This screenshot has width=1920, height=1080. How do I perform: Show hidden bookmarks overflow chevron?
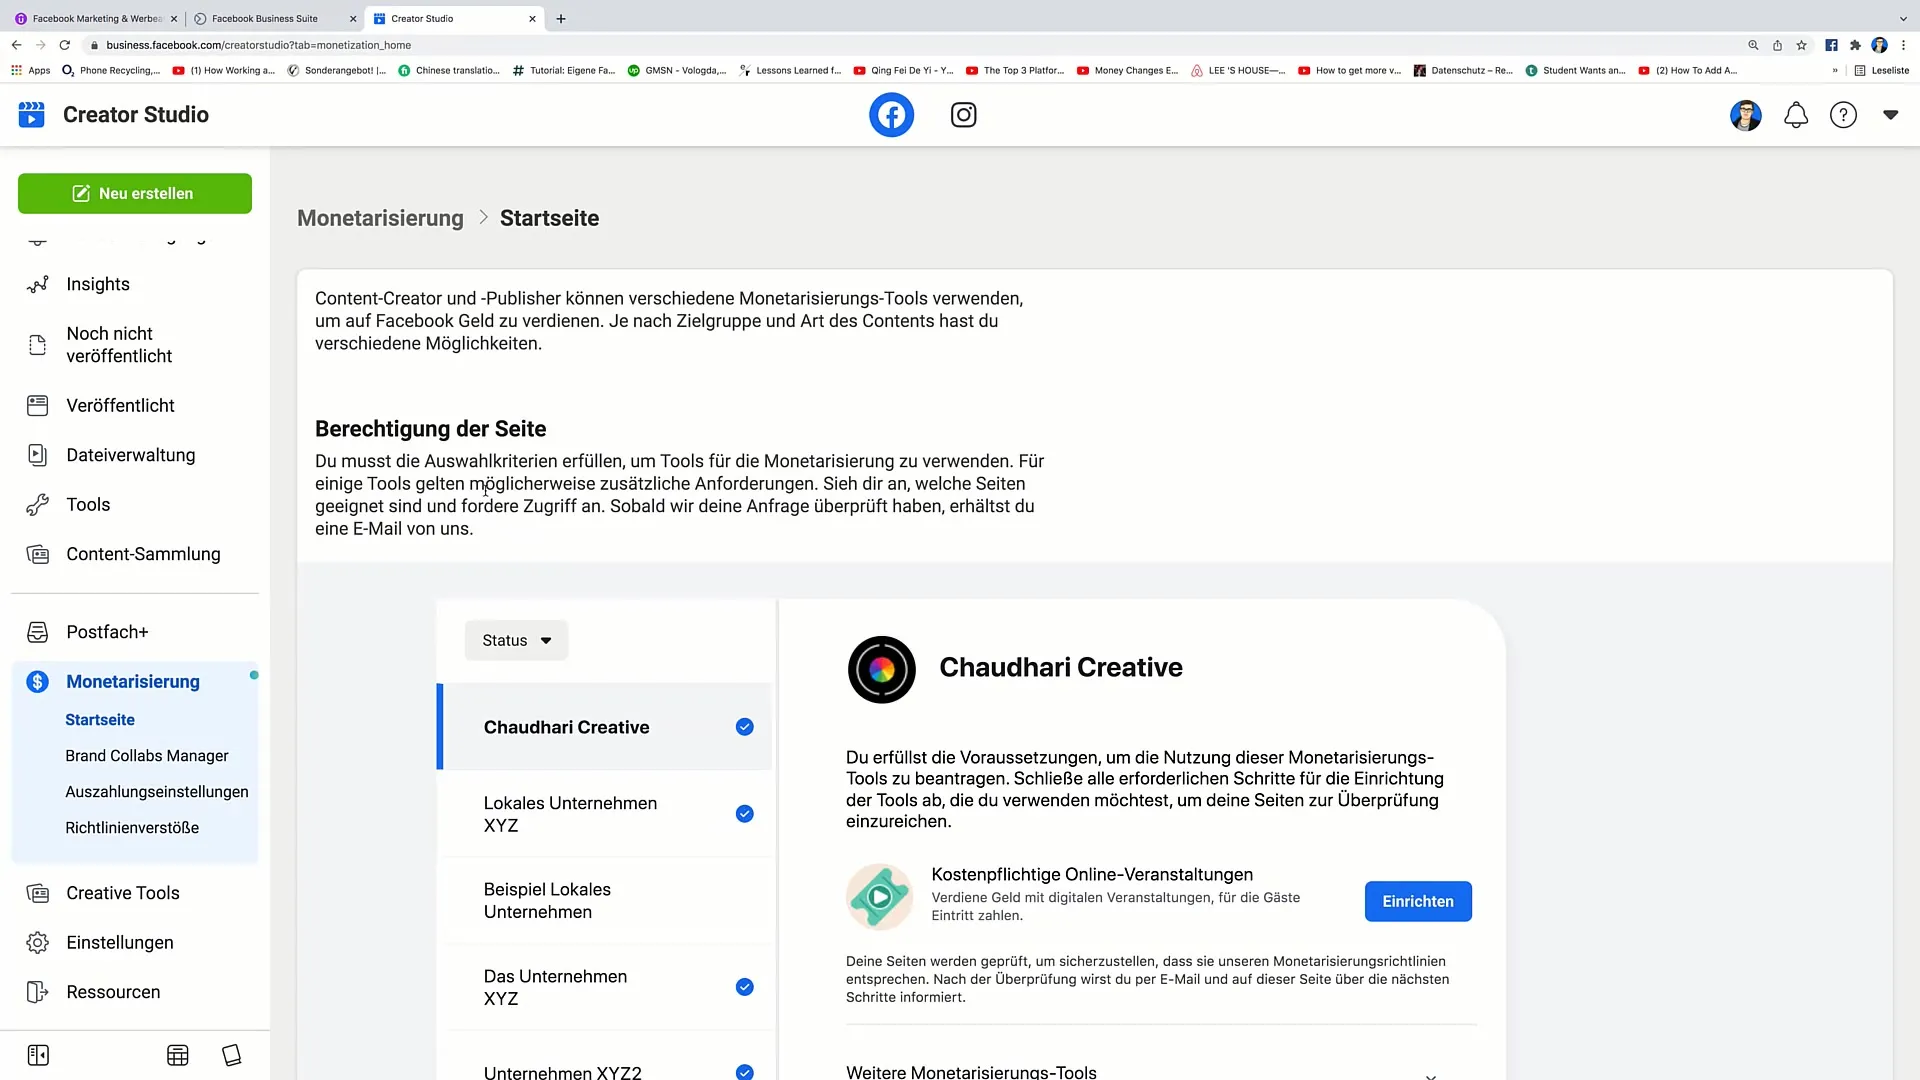pyautogui.click(x=1835, y=71)
